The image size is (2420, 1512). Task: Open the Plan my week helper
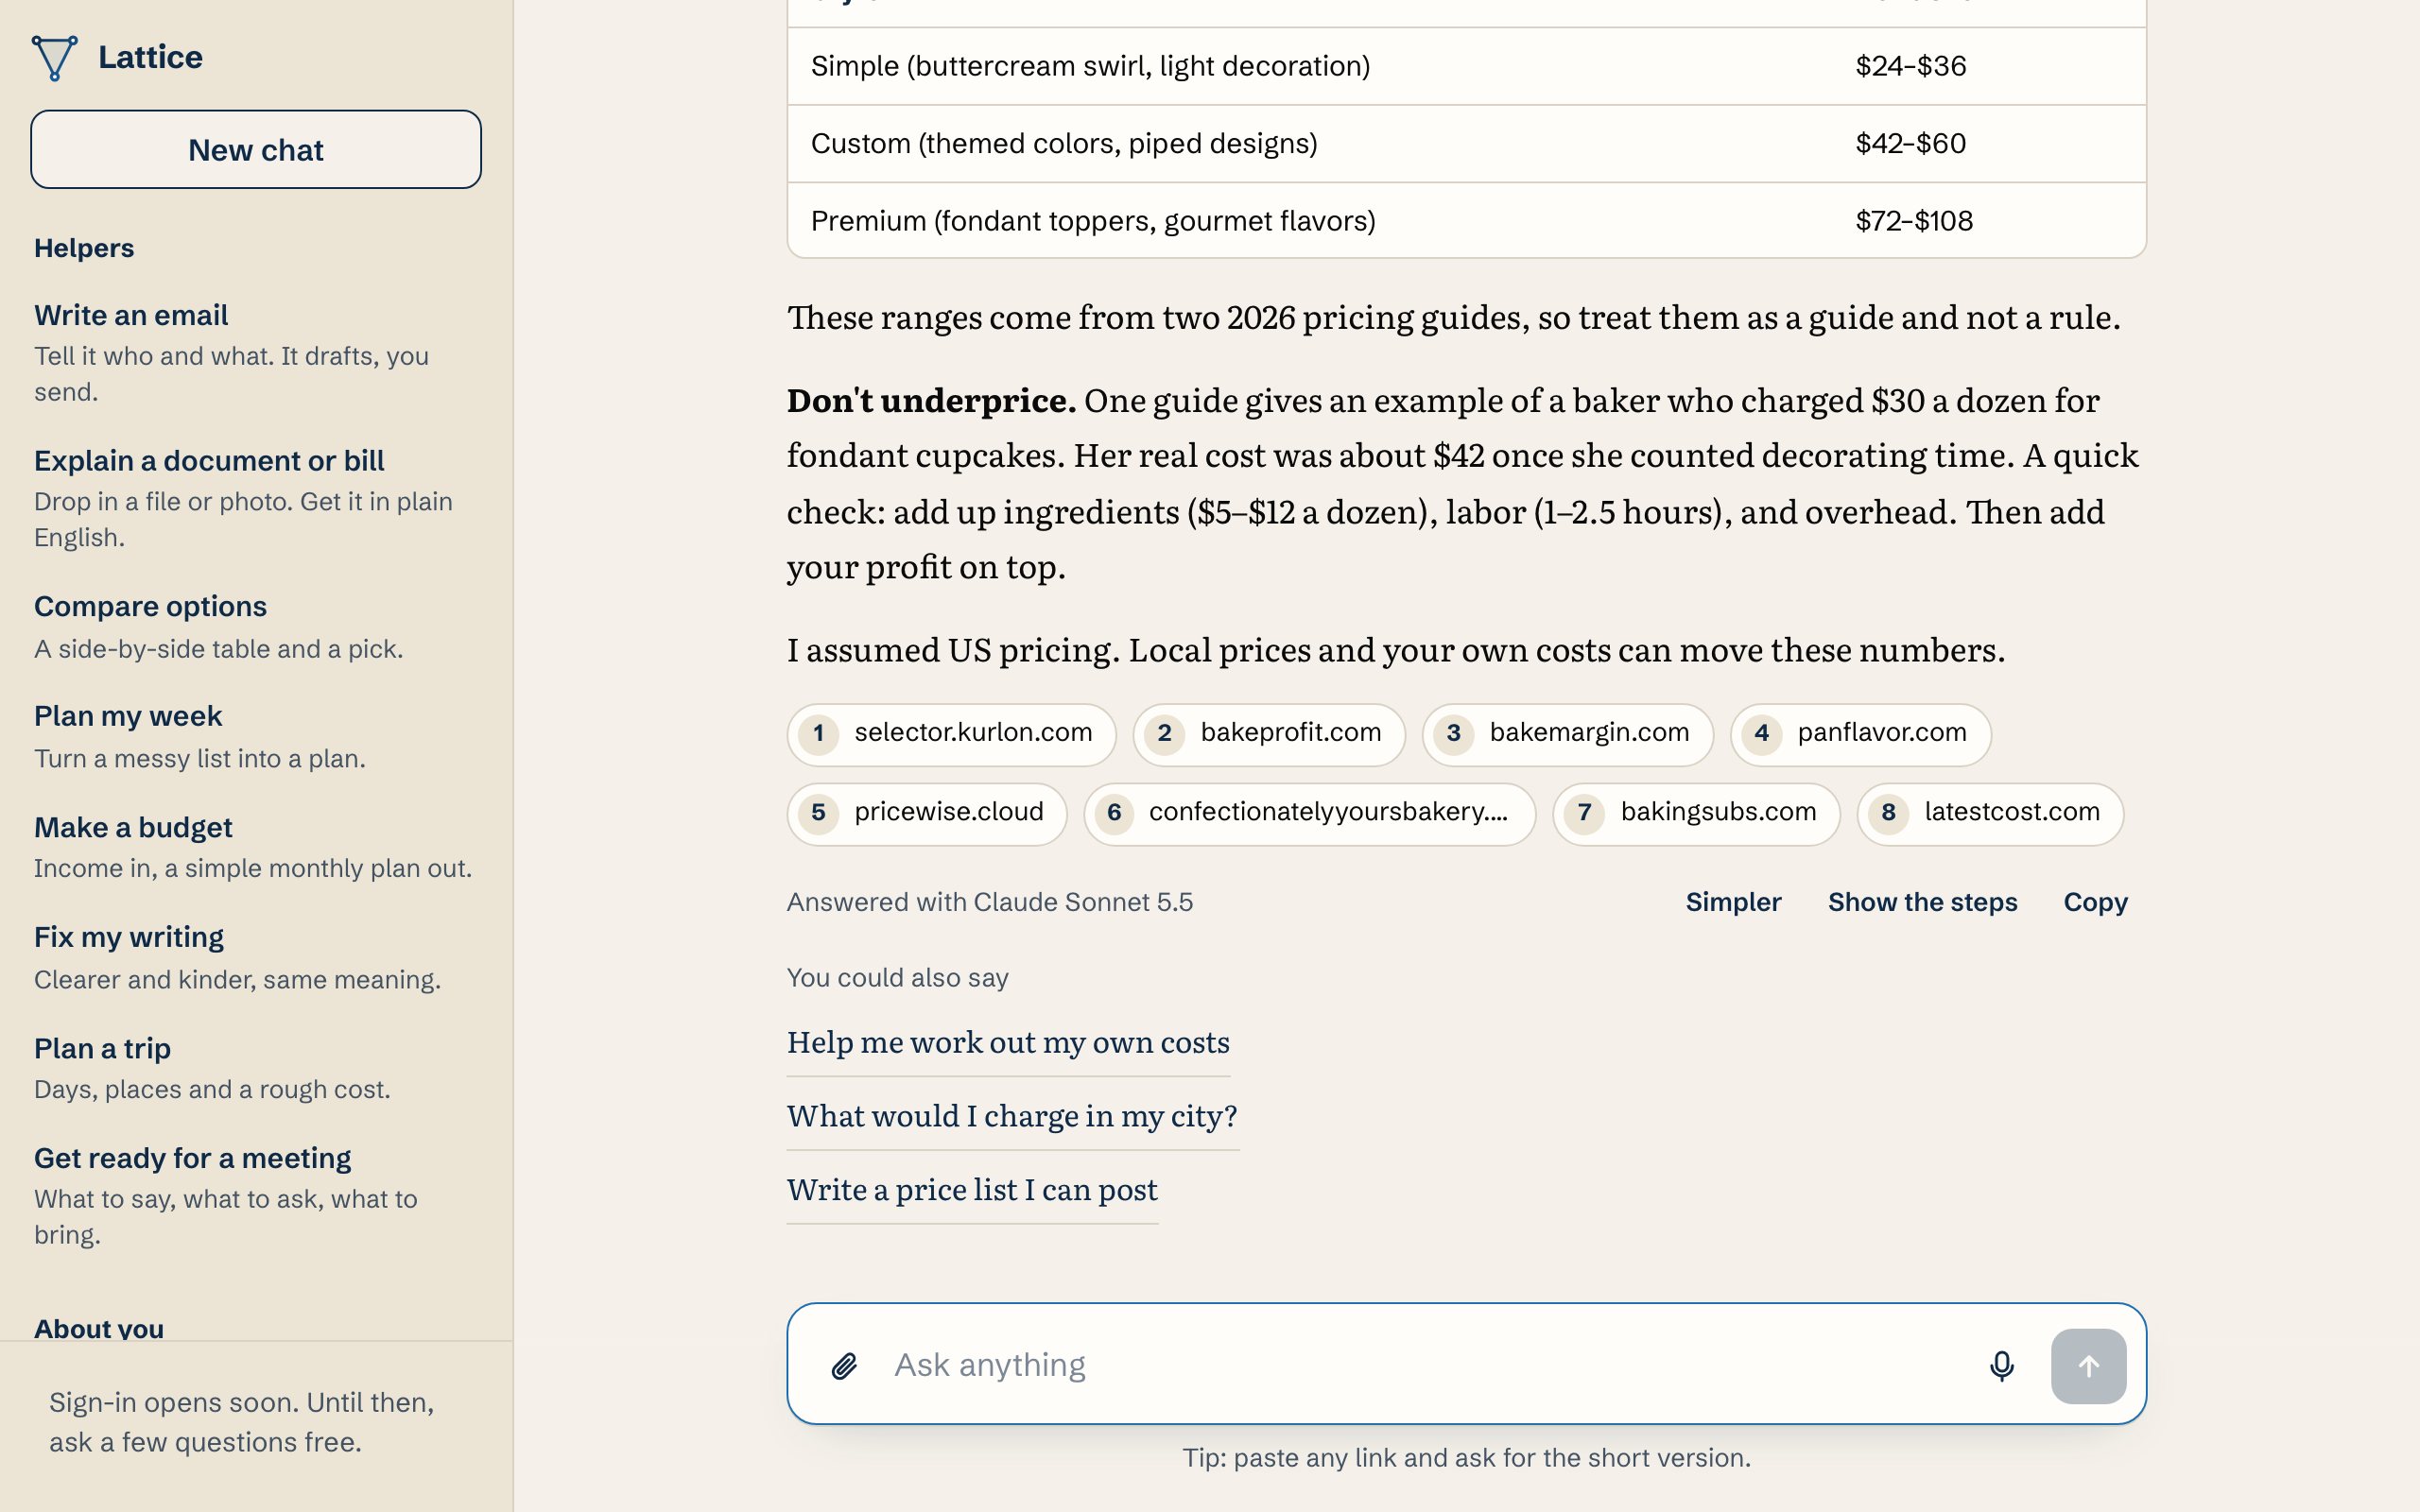[256, 737]
